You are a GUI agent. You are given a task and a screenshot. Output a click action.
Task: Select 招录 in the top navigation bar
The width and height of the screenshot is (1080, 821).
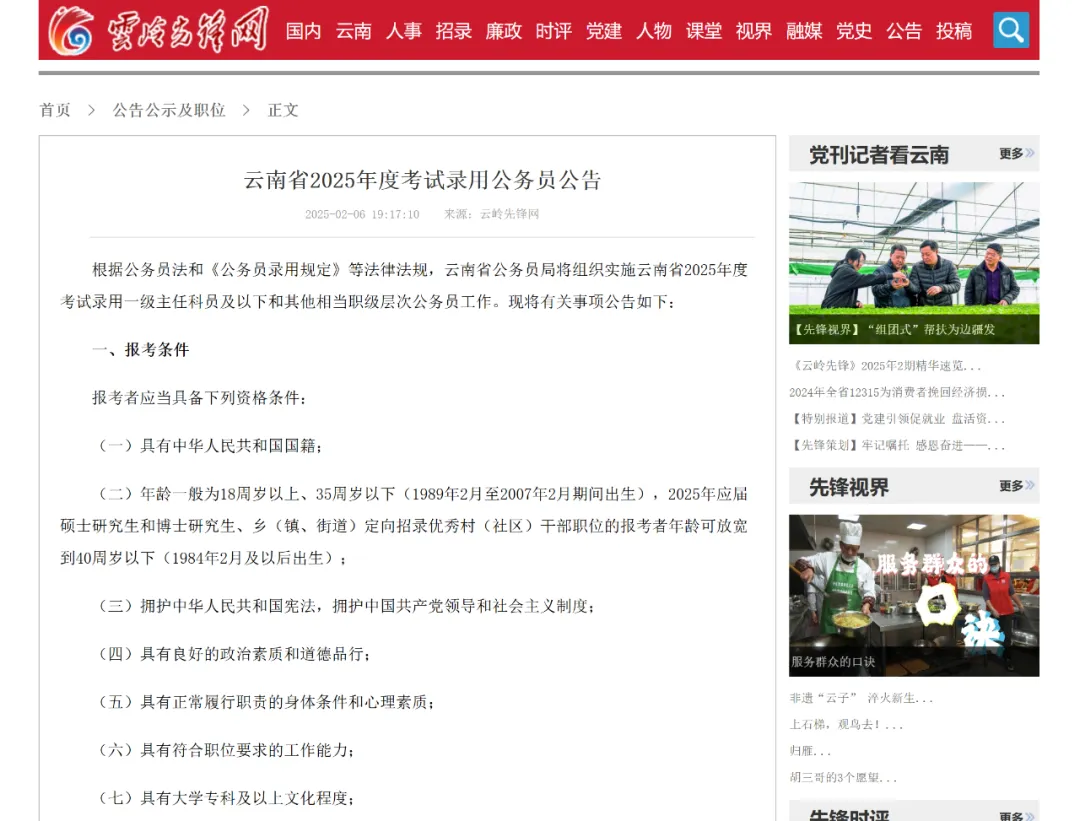[x=454, y=31]
